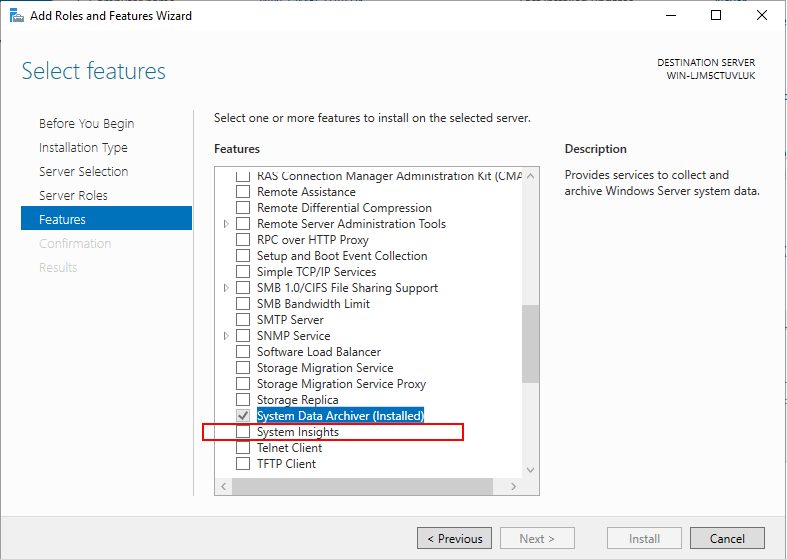Click the Previous button
787x559 pixels.
[x=454, y=538]
